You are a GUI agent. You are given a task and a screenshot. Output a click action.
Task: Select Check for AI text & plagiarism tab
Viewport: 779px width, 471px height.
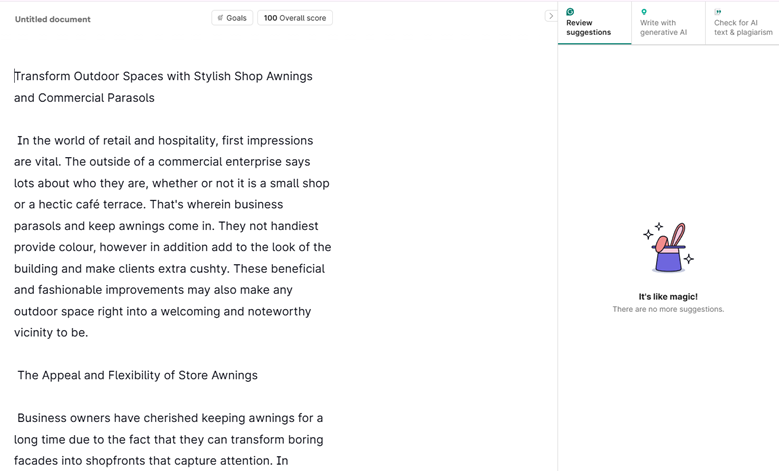point(742,27)
